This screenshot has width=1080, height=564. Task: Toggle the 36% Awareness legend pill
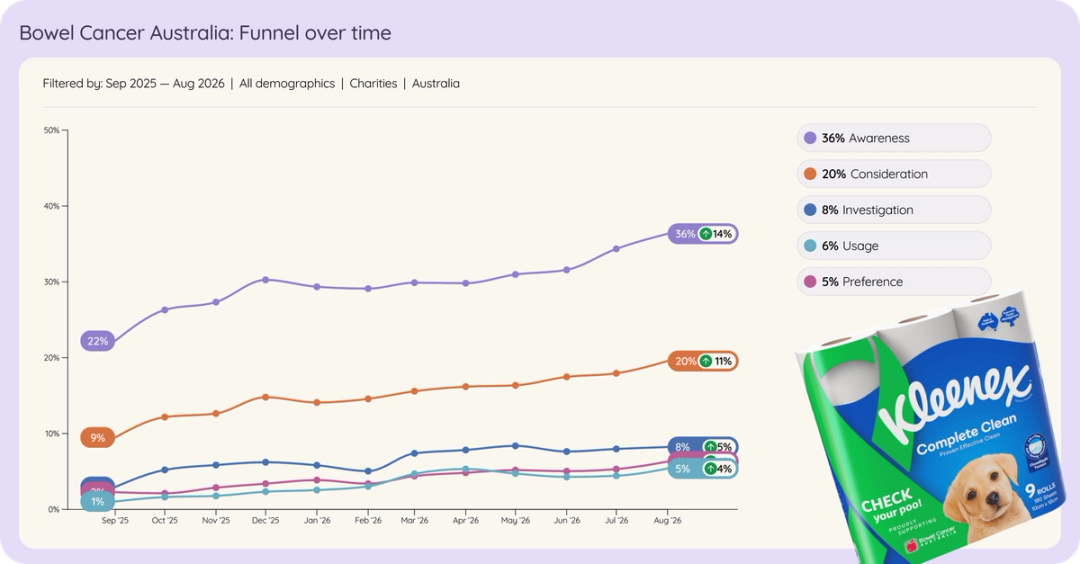[893, 138]
